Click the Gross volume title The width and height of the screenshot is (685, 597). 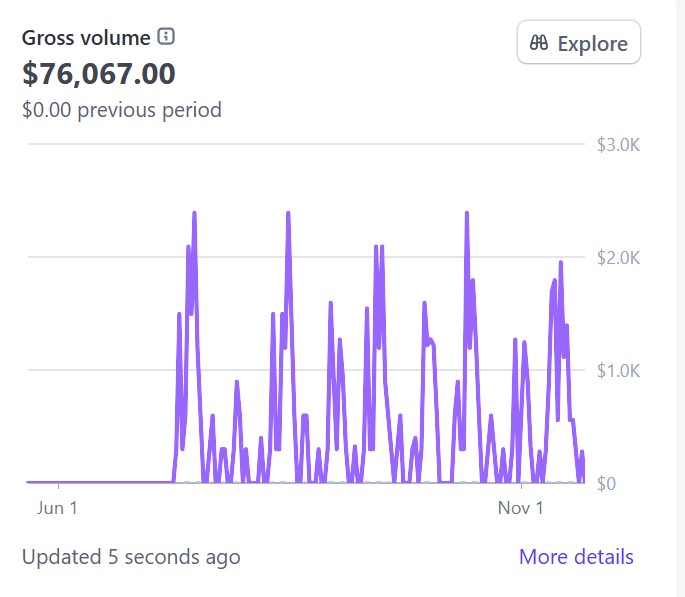pyautogui.click(x=86, y=38)
